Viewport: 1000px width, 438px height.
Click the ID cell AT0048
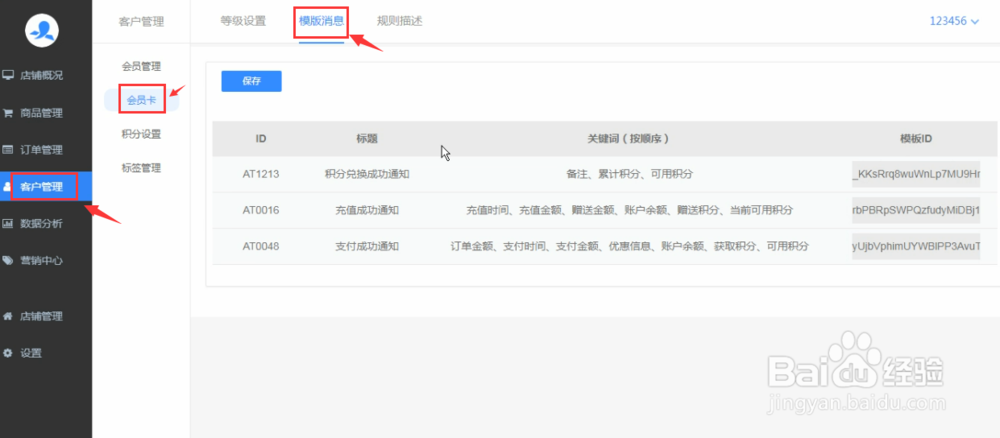click(261, 246)
